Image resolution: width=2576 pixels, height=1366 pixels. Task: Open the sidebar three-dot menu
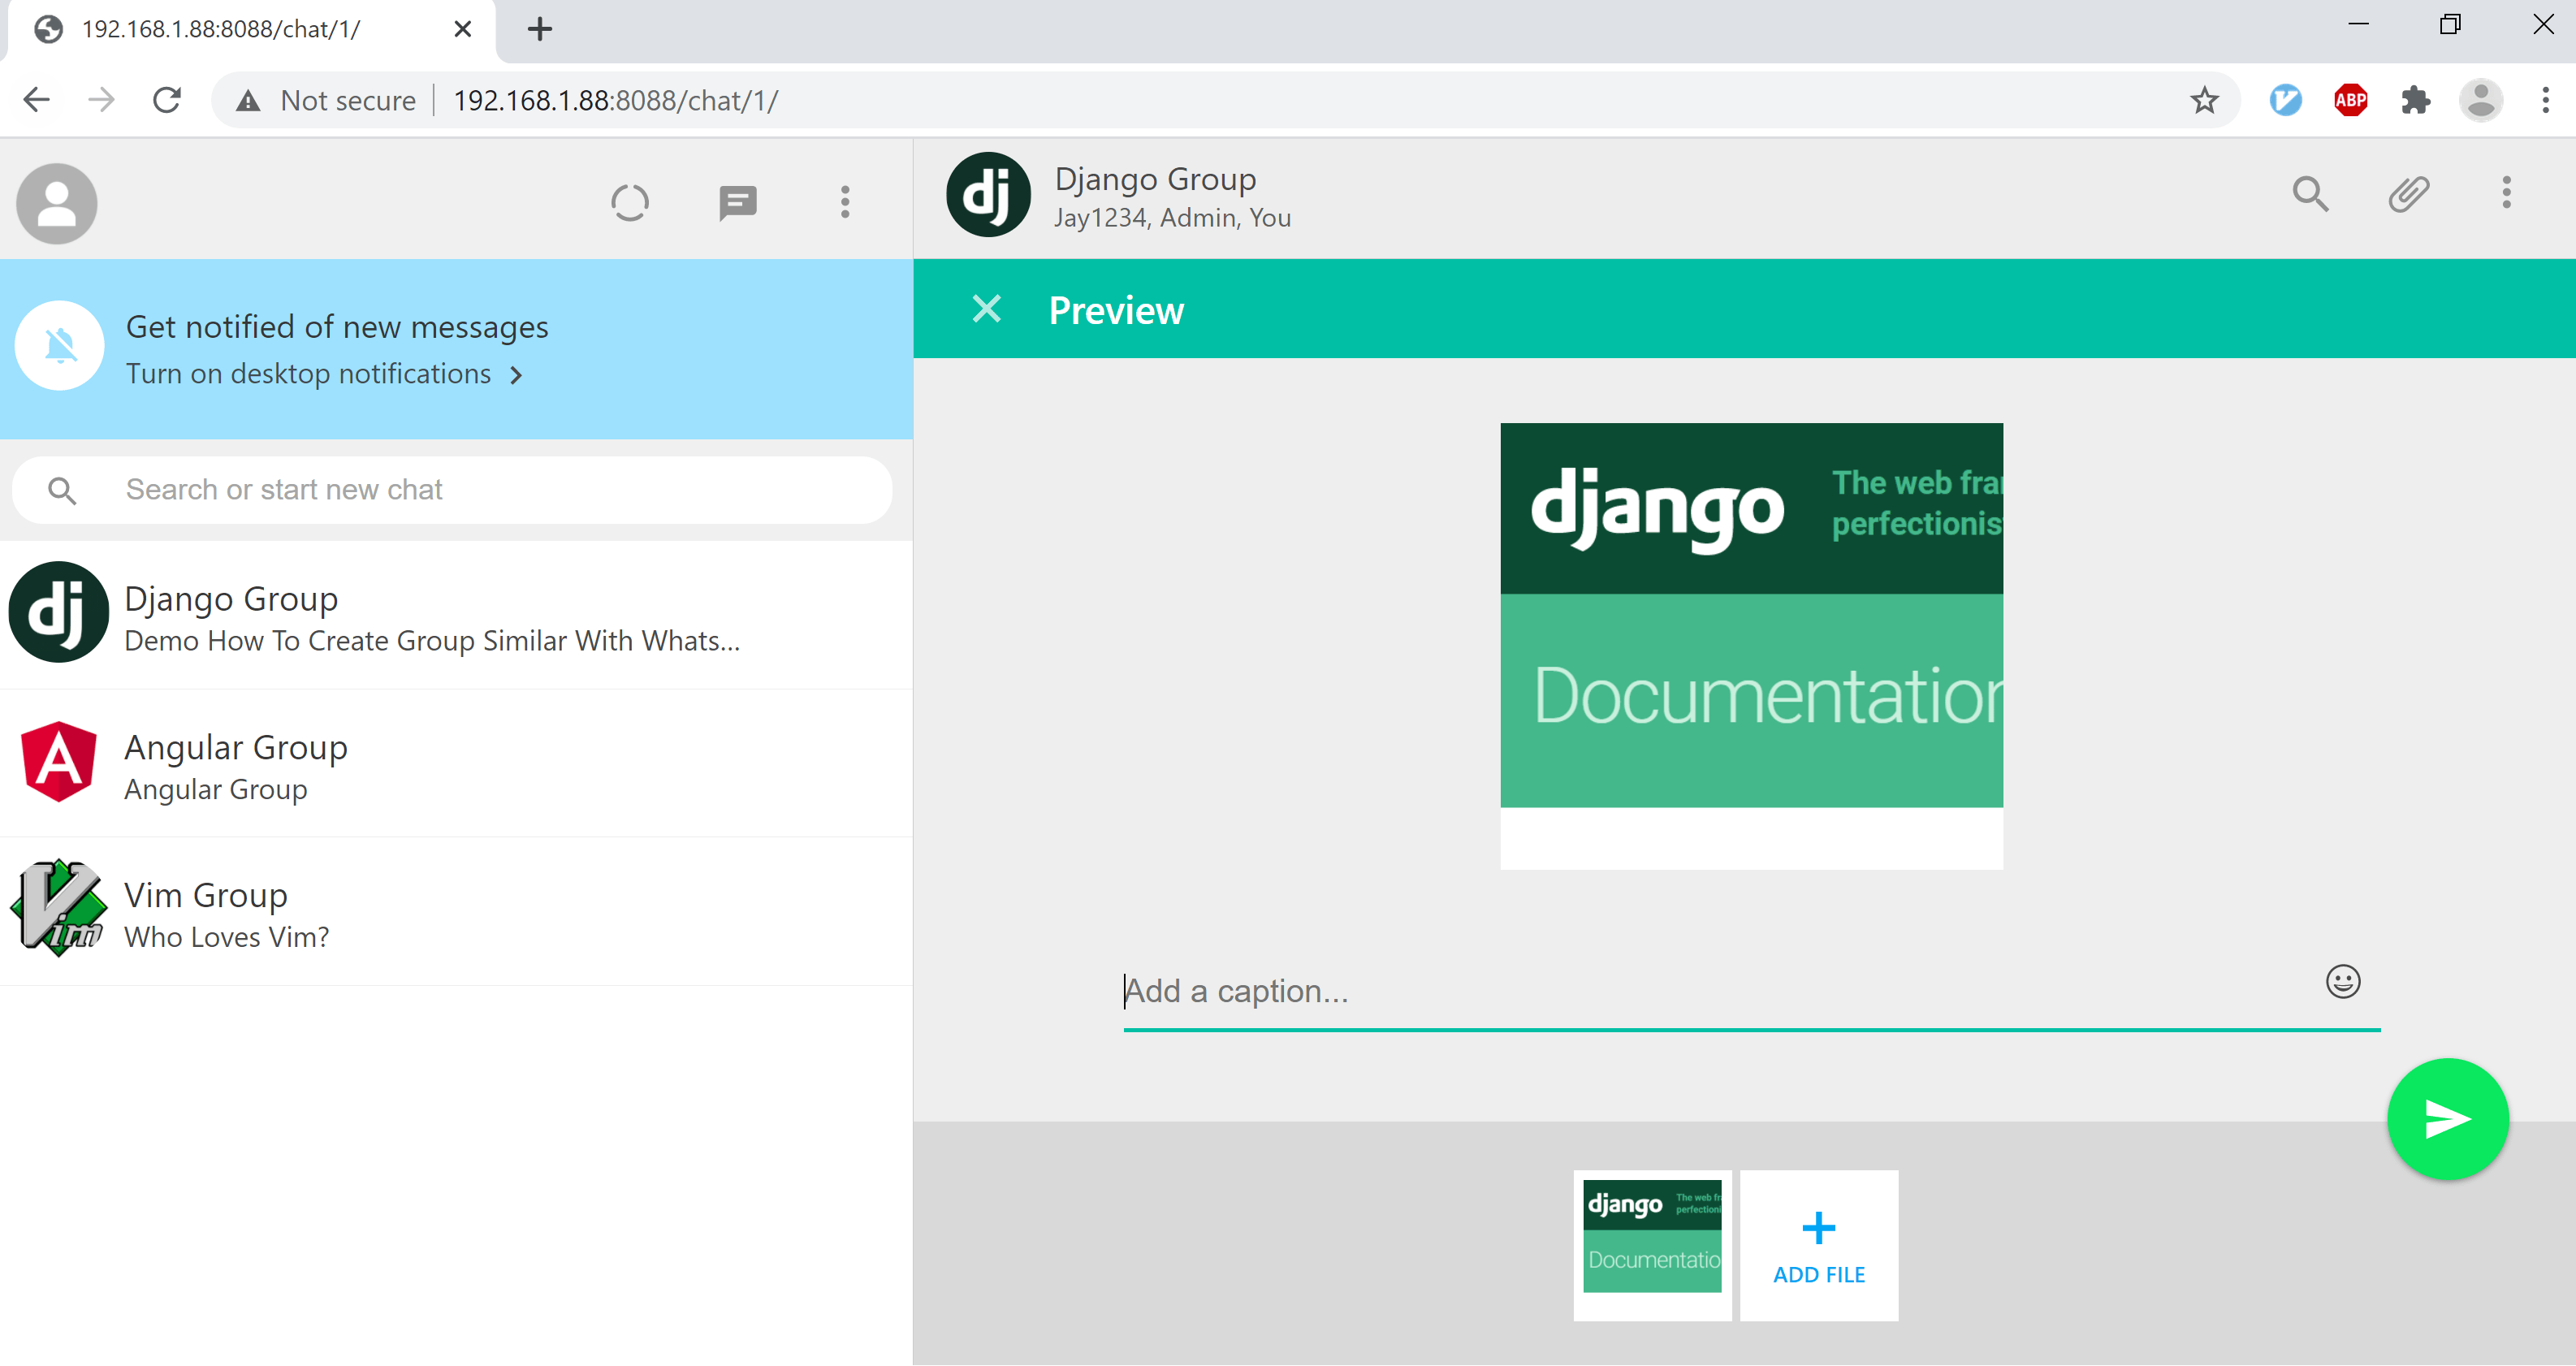click(845, 202)
